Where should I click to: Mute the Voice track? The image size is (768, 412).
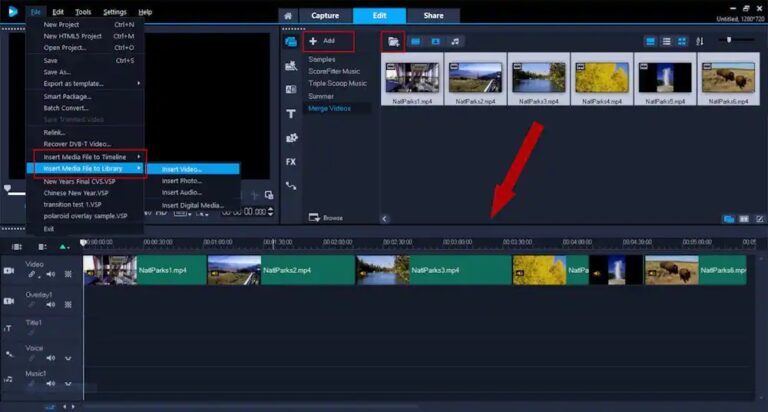50,358
